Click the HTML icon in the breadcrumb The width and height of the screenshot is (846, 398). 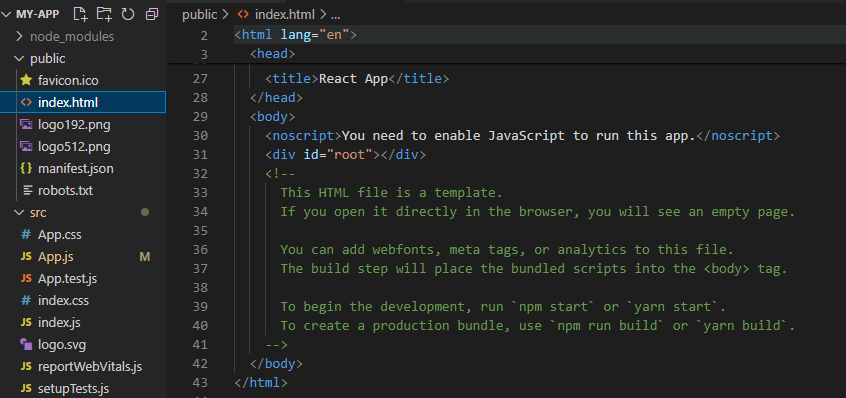tap(243, 15)
